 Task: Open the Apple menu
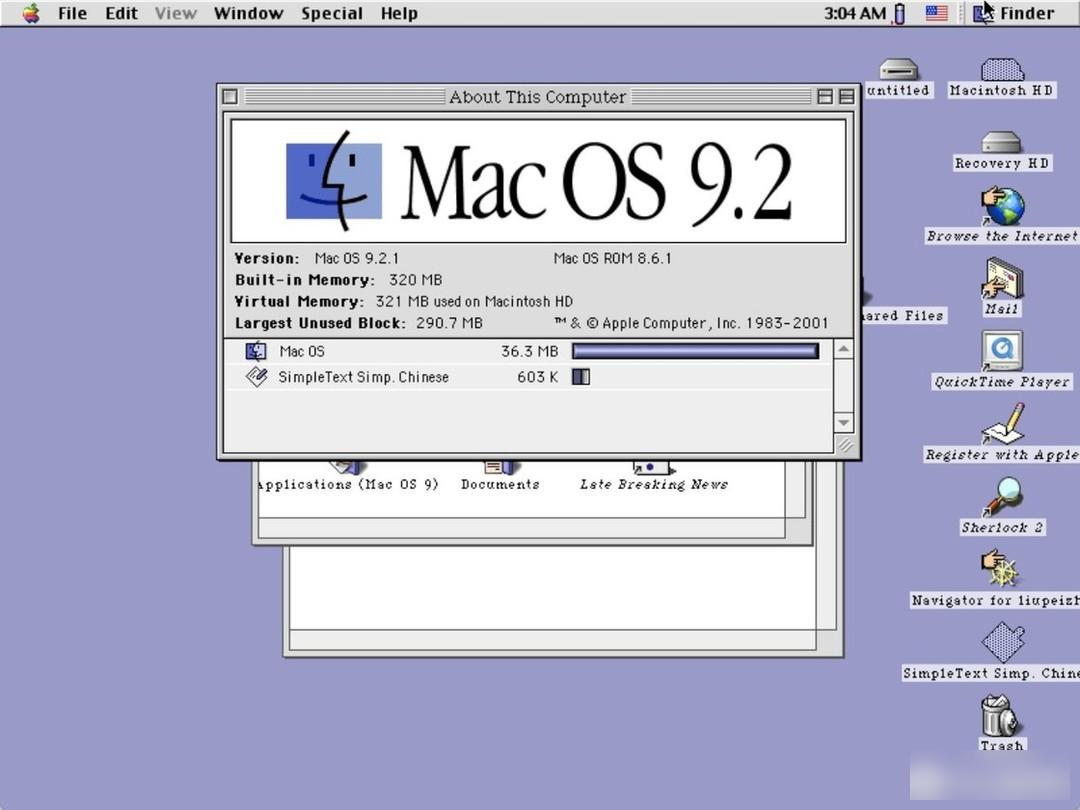tap(30, 13)
